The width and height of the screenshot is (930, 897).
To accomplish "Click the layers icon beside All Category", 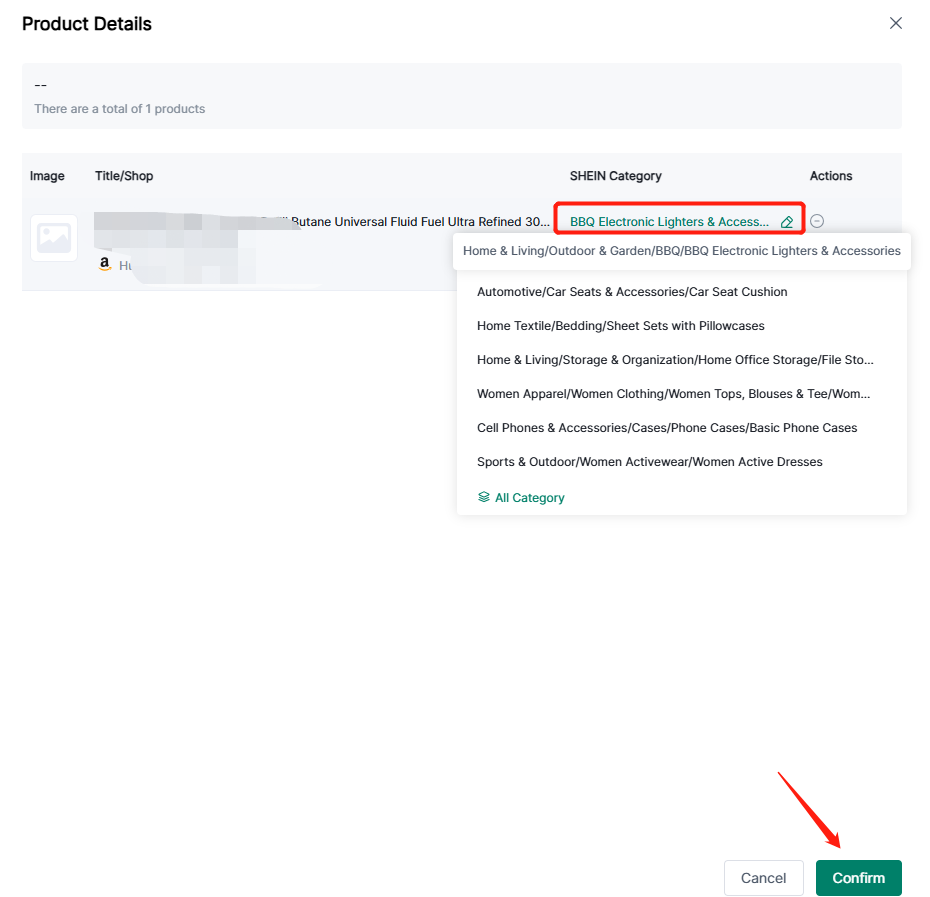I will 484,497.
